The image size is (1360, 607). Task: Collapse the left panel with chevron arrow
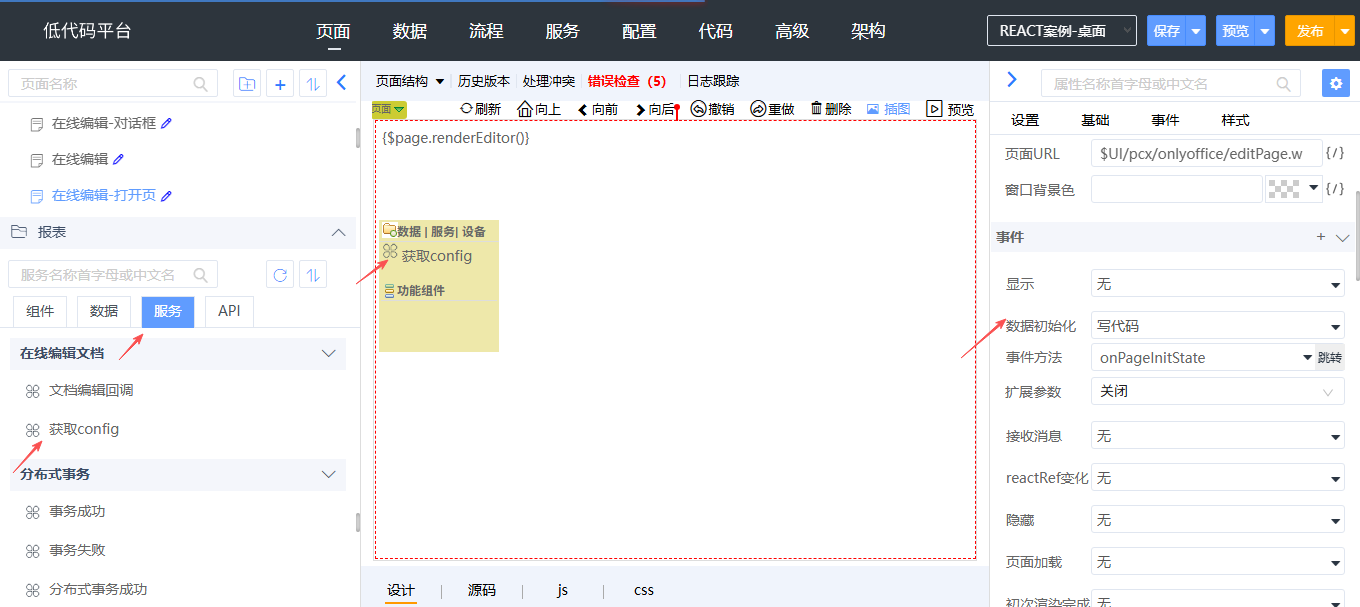(341, 83)
